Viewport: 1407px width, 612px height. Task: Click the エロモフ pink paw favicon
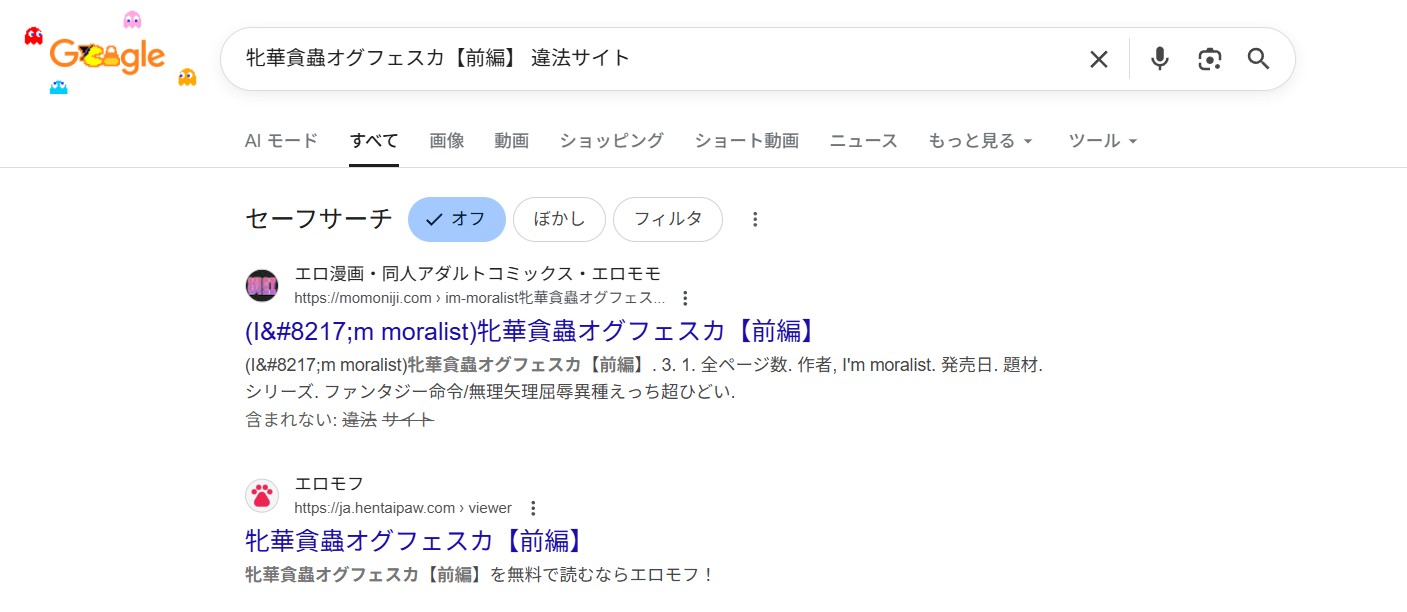pyautogui.click(x=262, y=495)
